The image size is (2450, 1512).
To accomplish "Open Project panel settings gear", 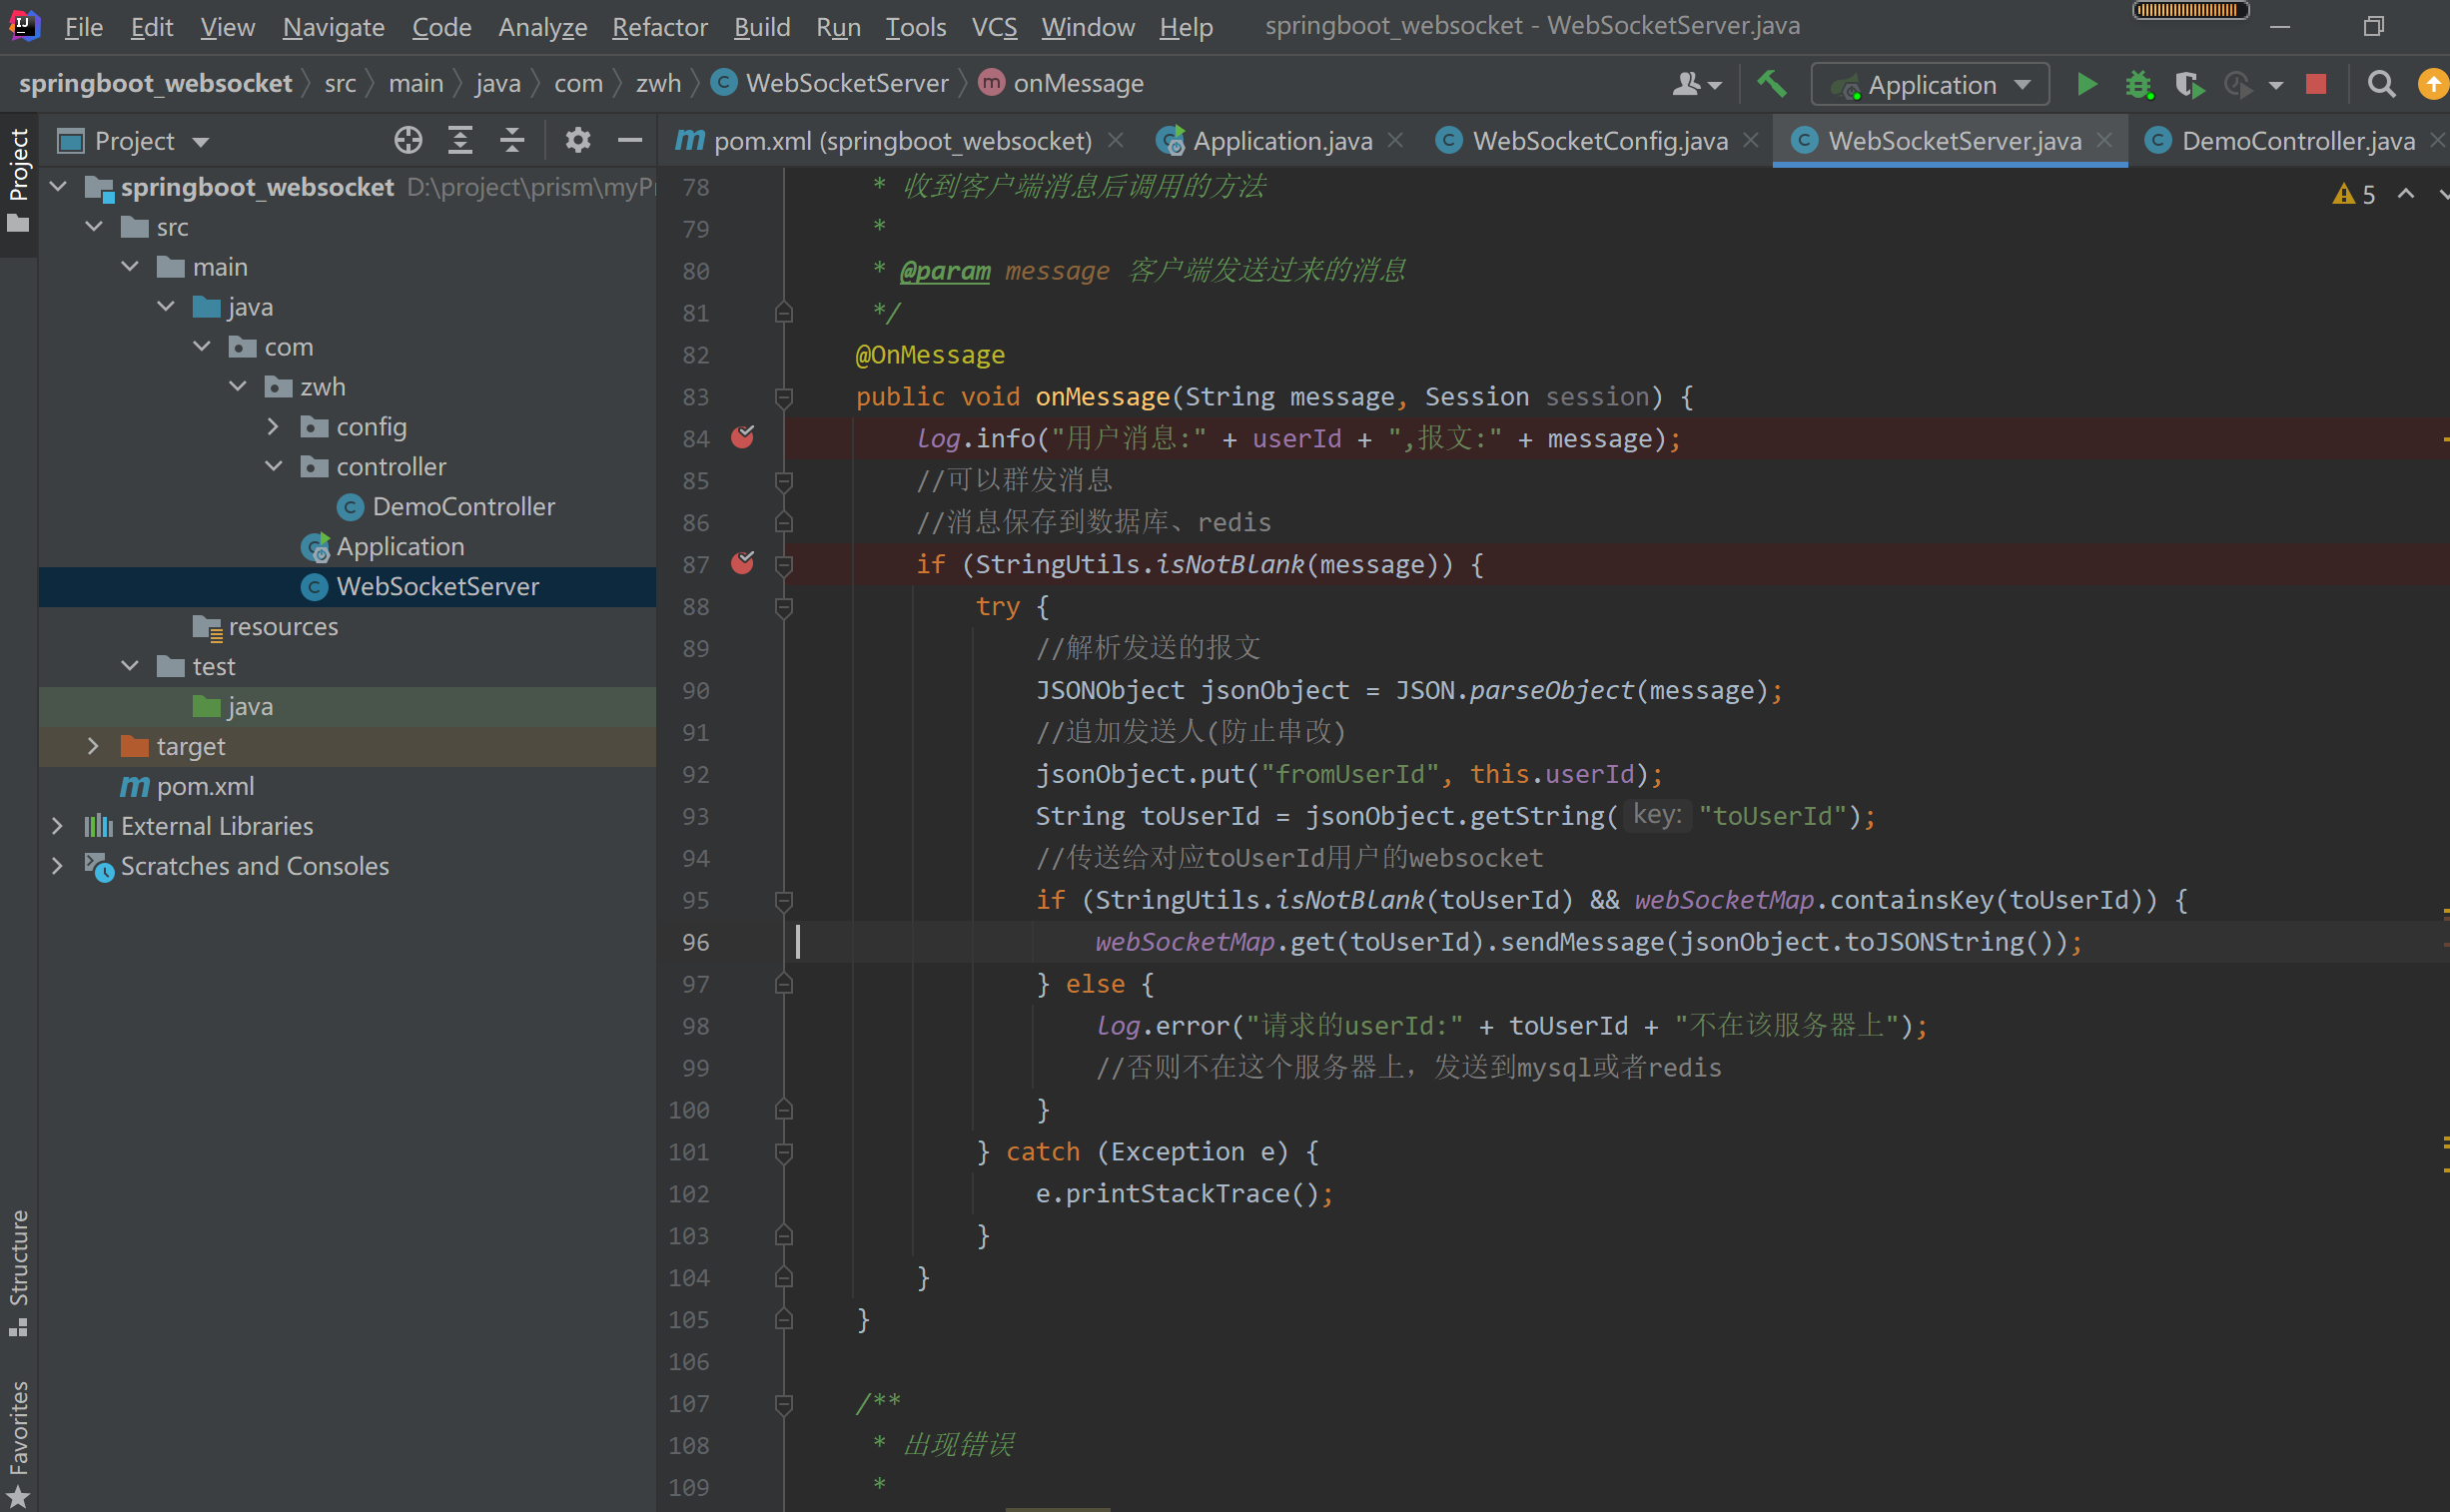I will pyautogui.click(x=577, y=141).
